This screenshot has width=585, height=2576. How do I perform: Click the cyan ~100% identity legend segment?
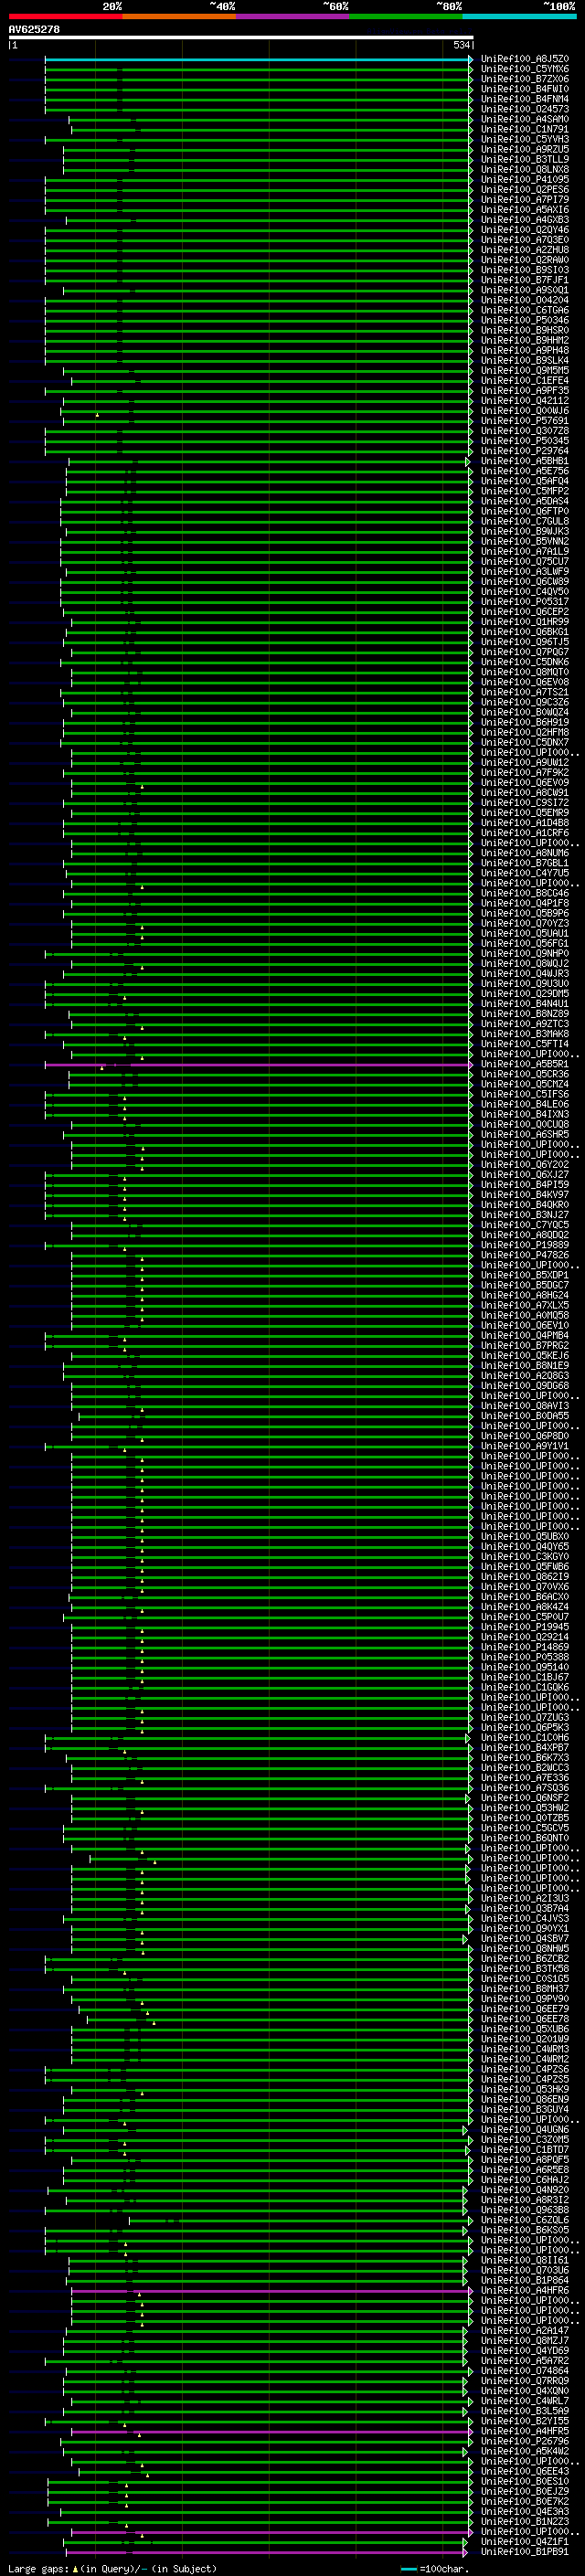(x=520, y=16)
